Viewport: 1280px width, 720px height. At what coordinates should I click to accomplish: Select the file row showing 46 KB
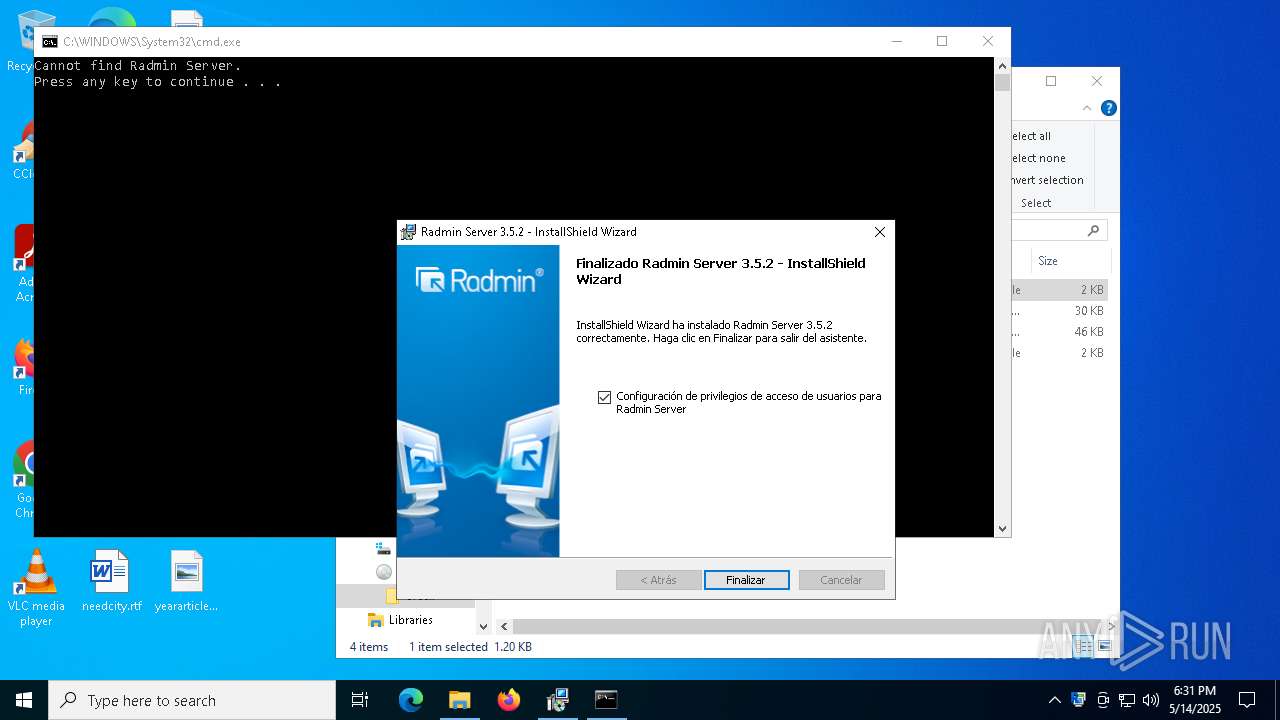coord(1058,332)
